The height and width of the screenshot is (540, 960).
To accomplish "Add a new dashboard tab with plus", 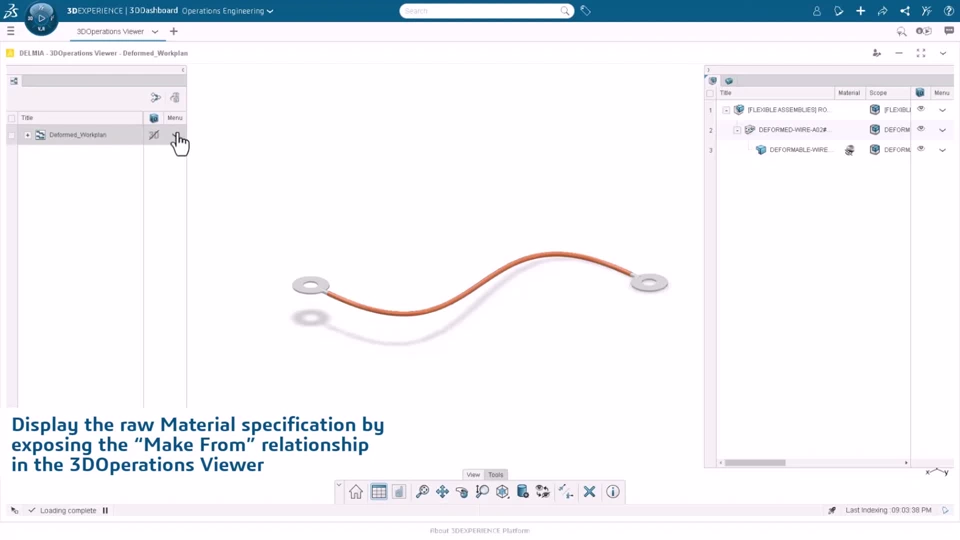I will point(174,31).
